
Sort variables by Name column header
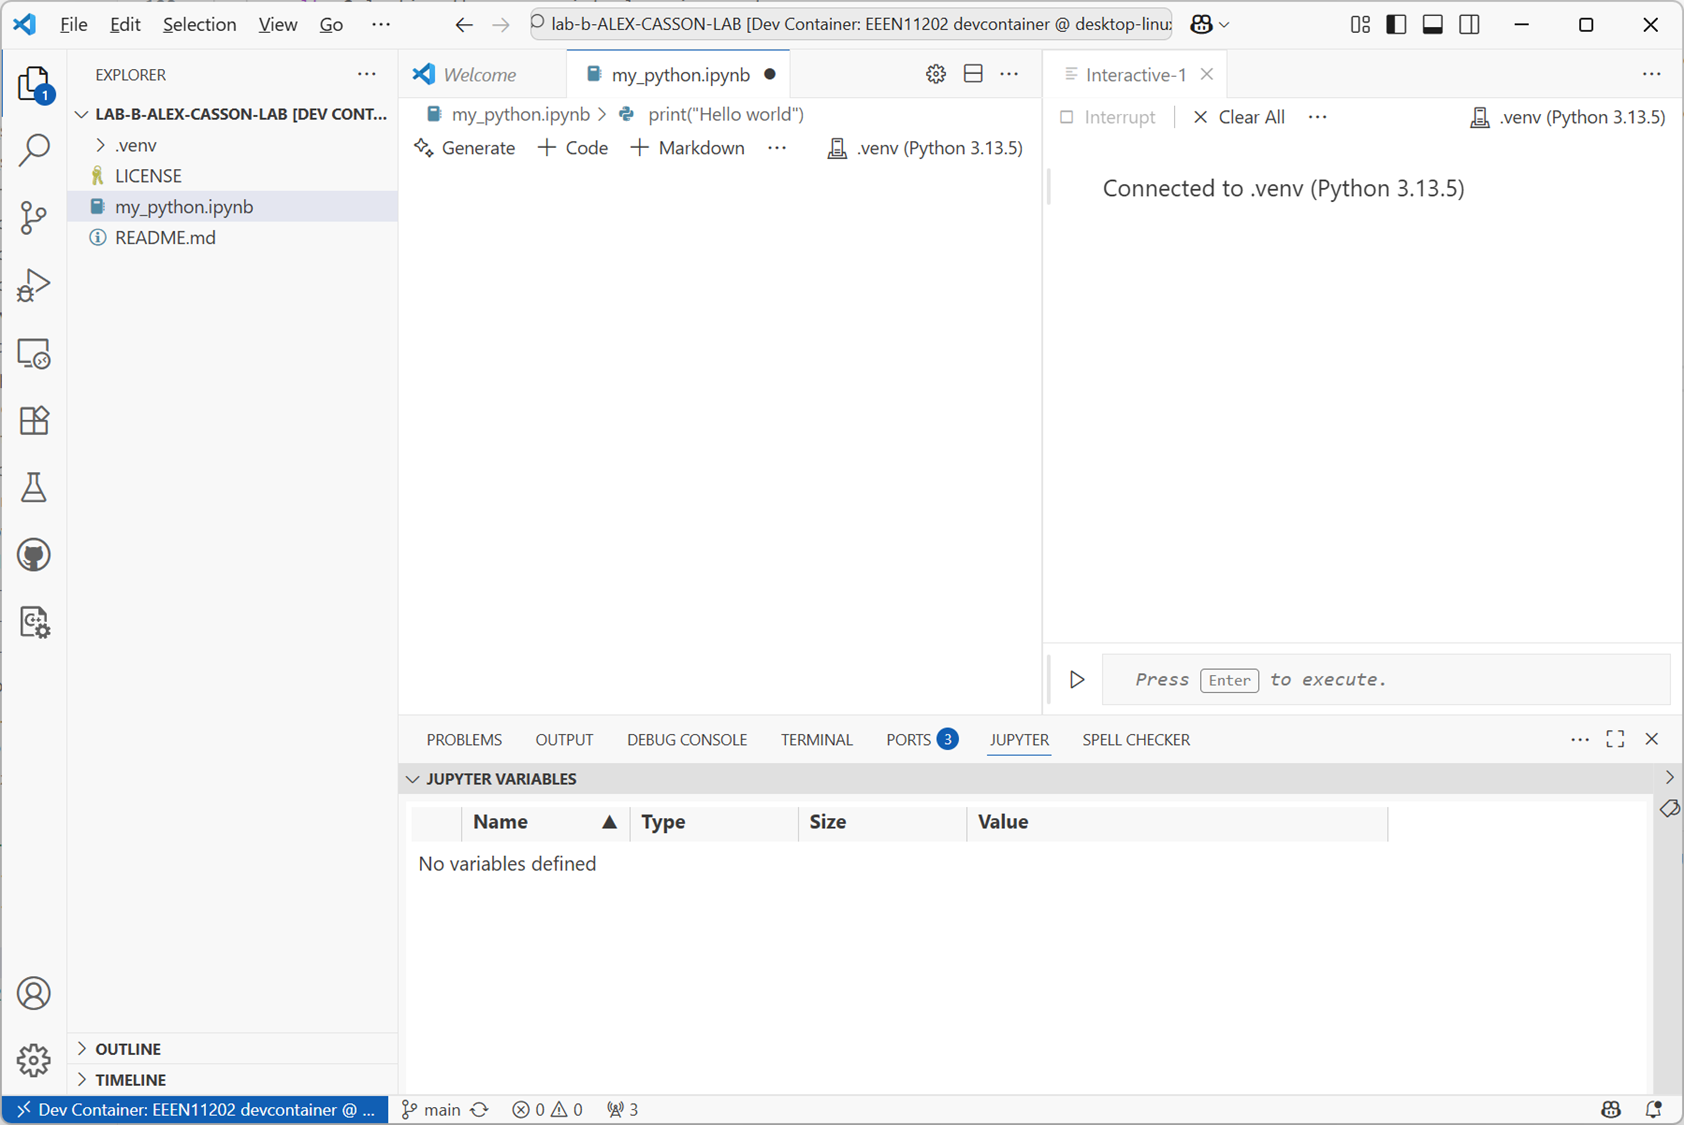[x=501, y=822]
